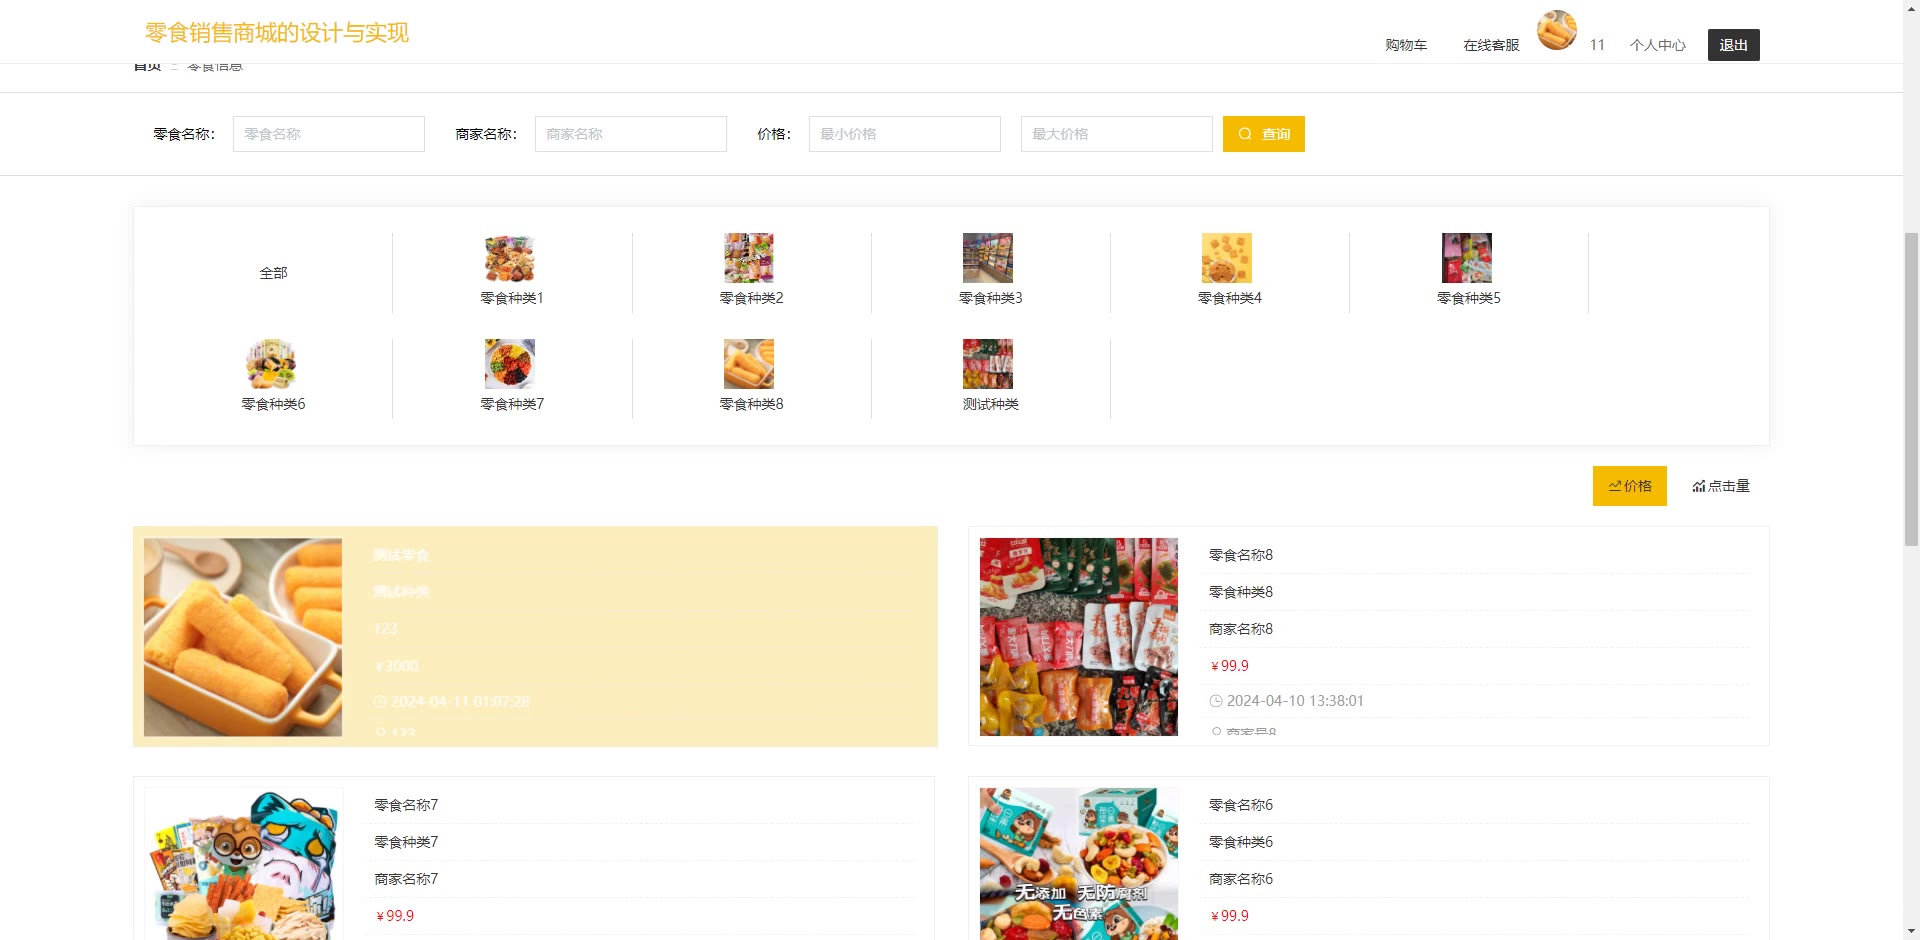Viewport: 1920px width, 940px height.
Task: Click the 商家名称6 text
Action: [1241, 879]
